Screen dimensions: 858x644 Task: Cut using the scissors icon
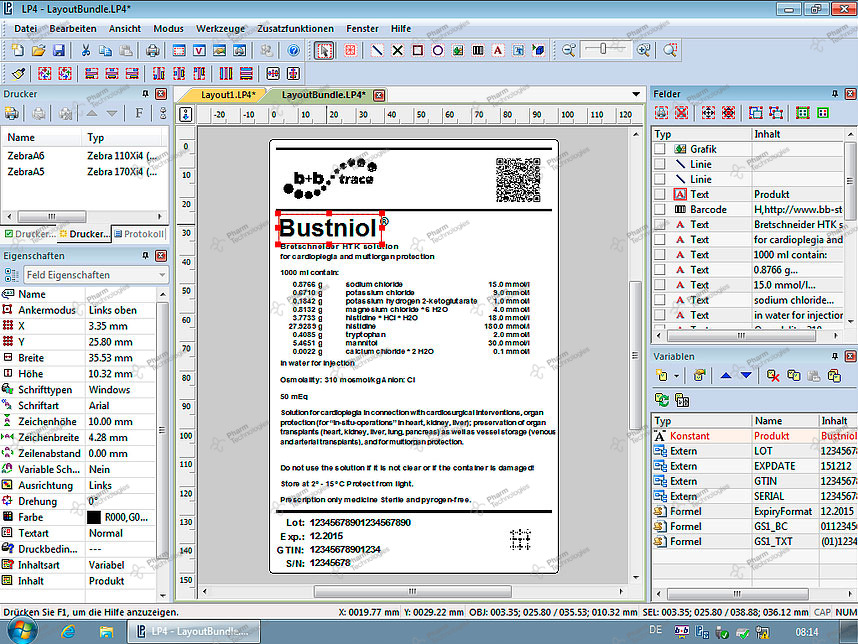85,50
